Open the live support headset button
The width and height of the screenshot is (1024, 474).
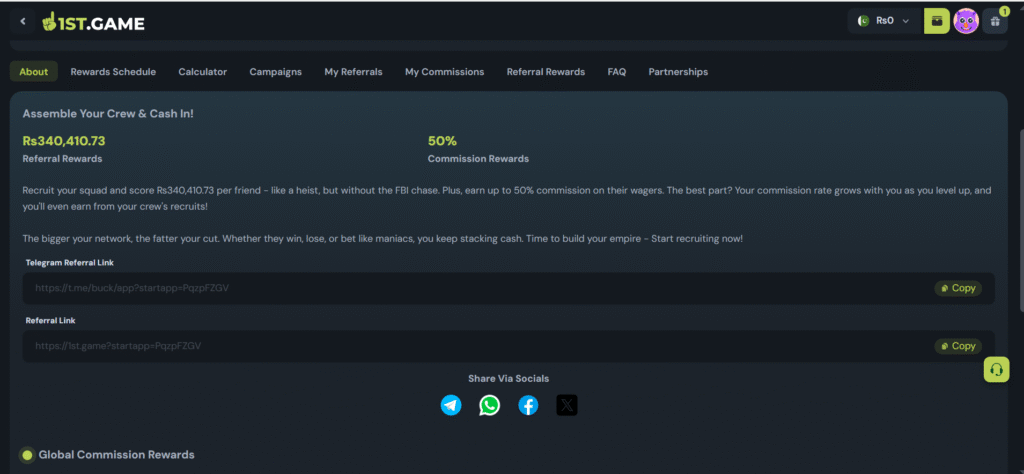[x=995, y=369]
